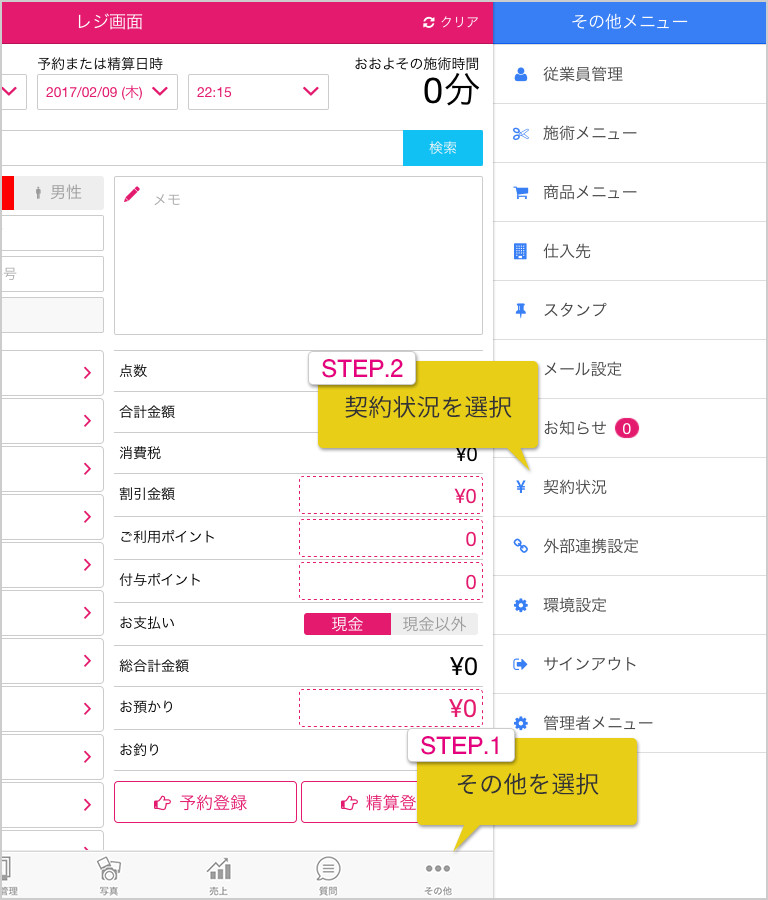Open その他 tab in bottom bar
Viewport: 768px width, 900px height.
(438, 876)
